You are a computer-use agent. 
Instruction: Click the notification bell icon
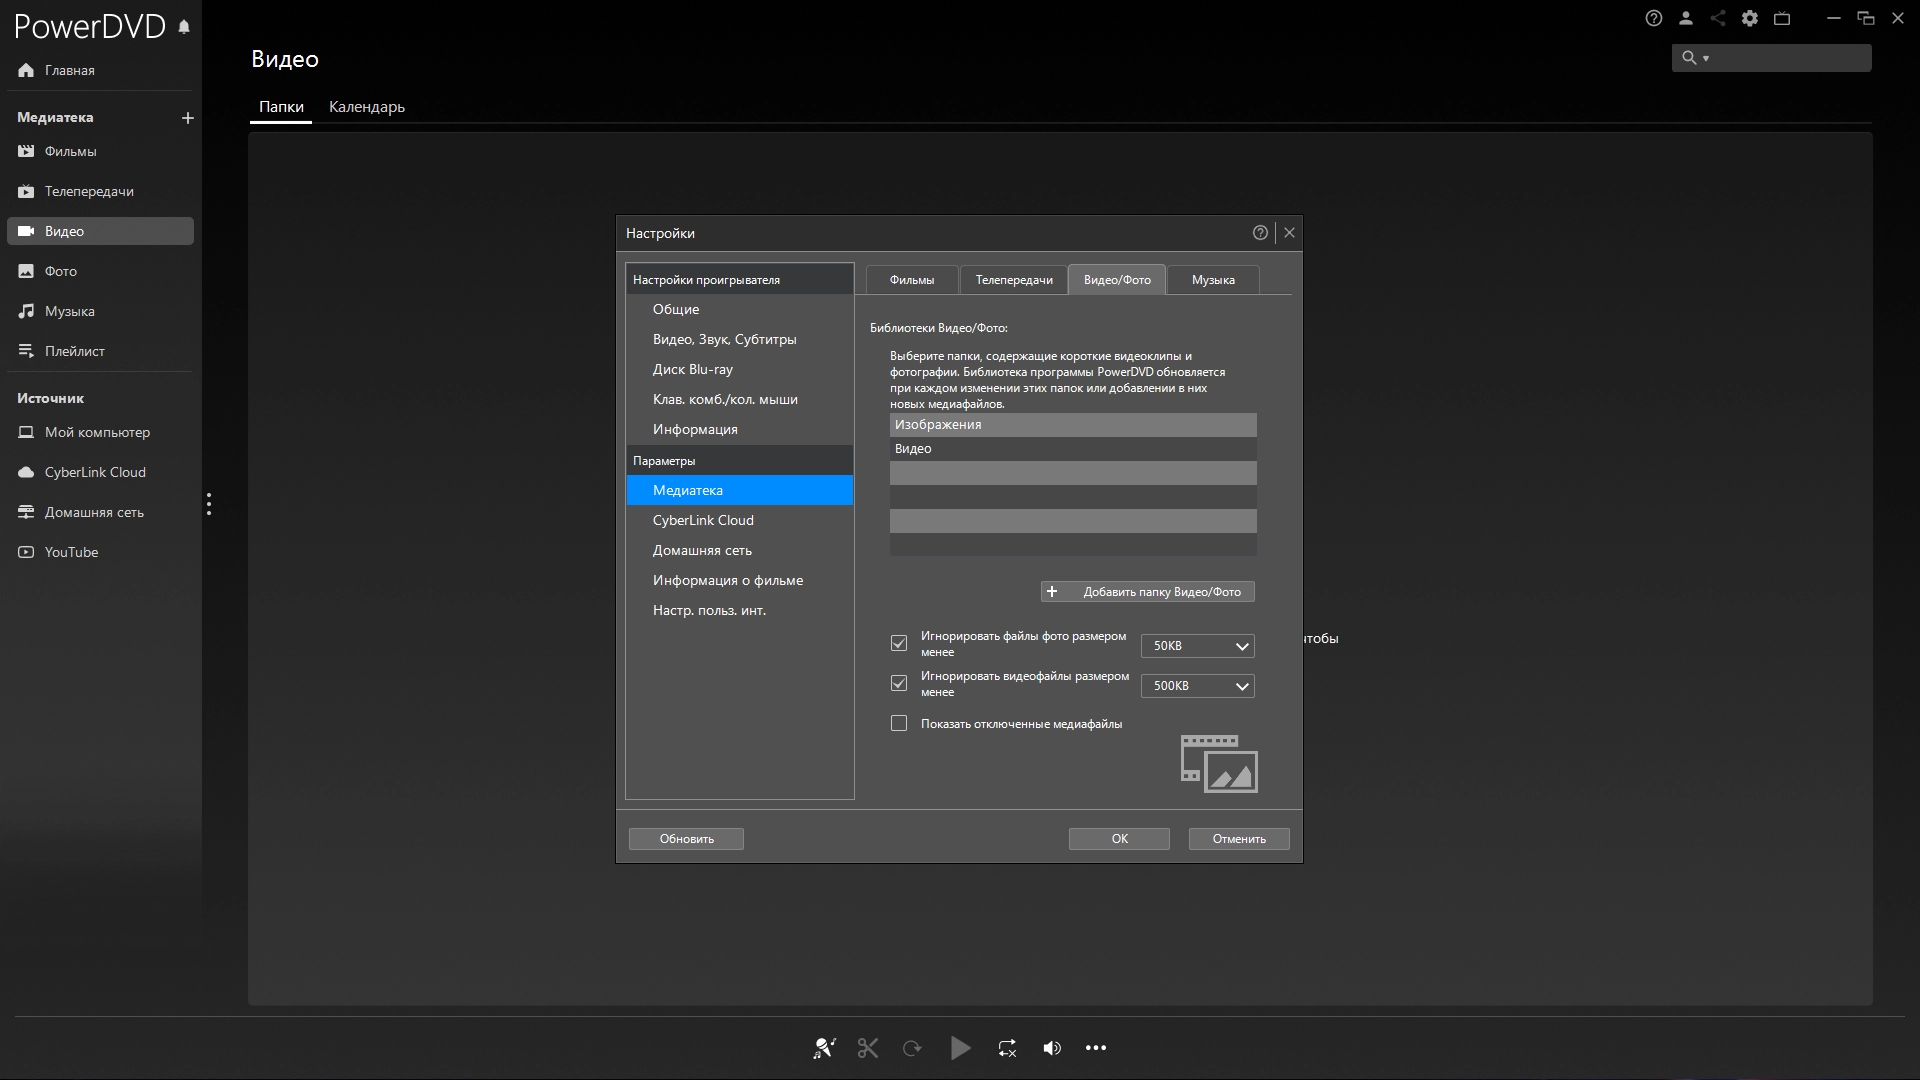pos(184,27)
